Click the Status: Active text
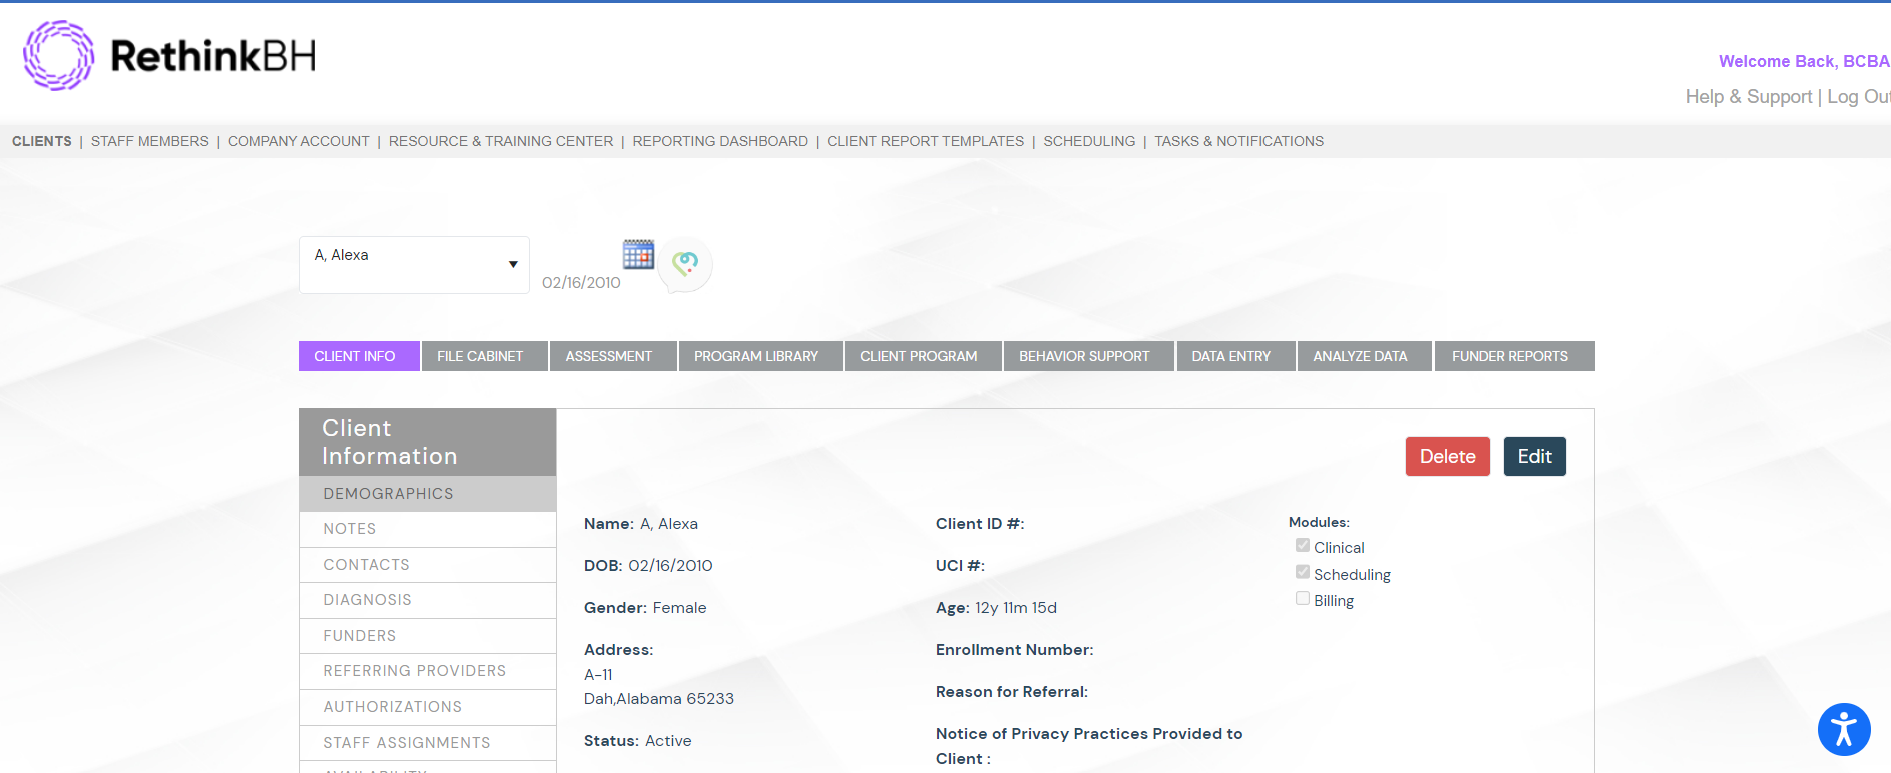 pos(638,741)
